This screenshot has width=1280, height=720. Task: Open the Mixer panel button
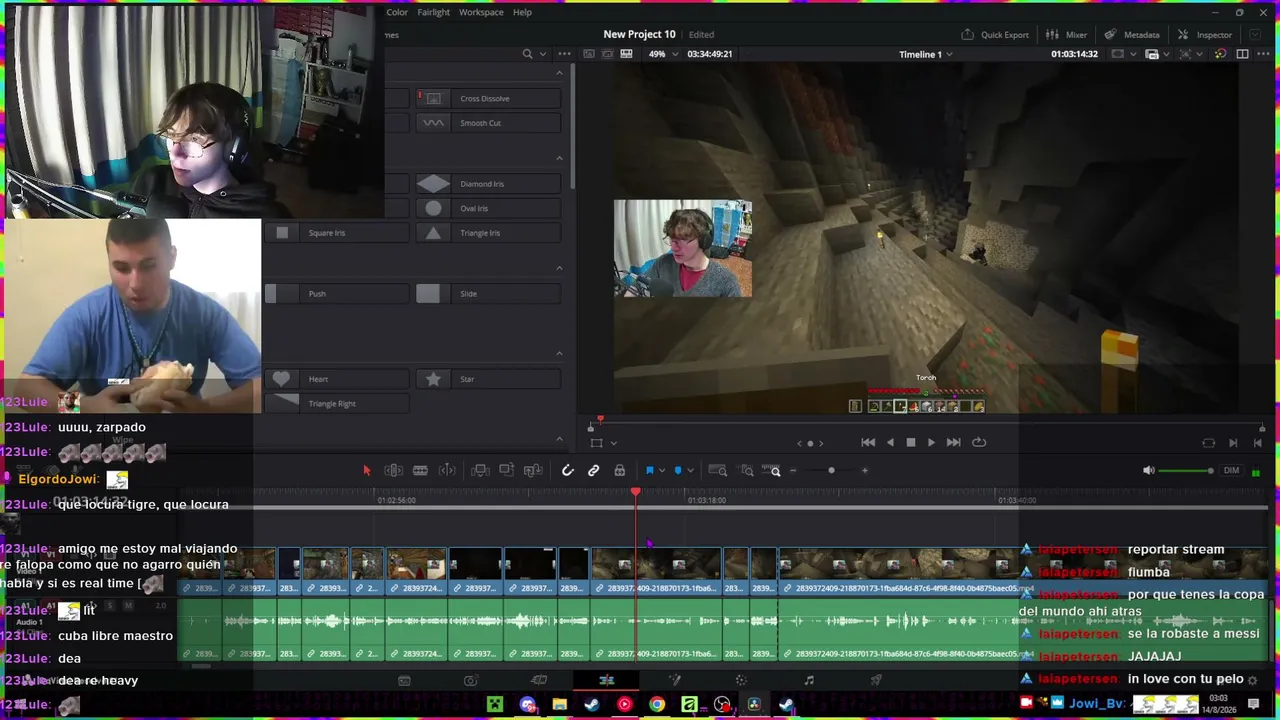(x=1067, y=35)
